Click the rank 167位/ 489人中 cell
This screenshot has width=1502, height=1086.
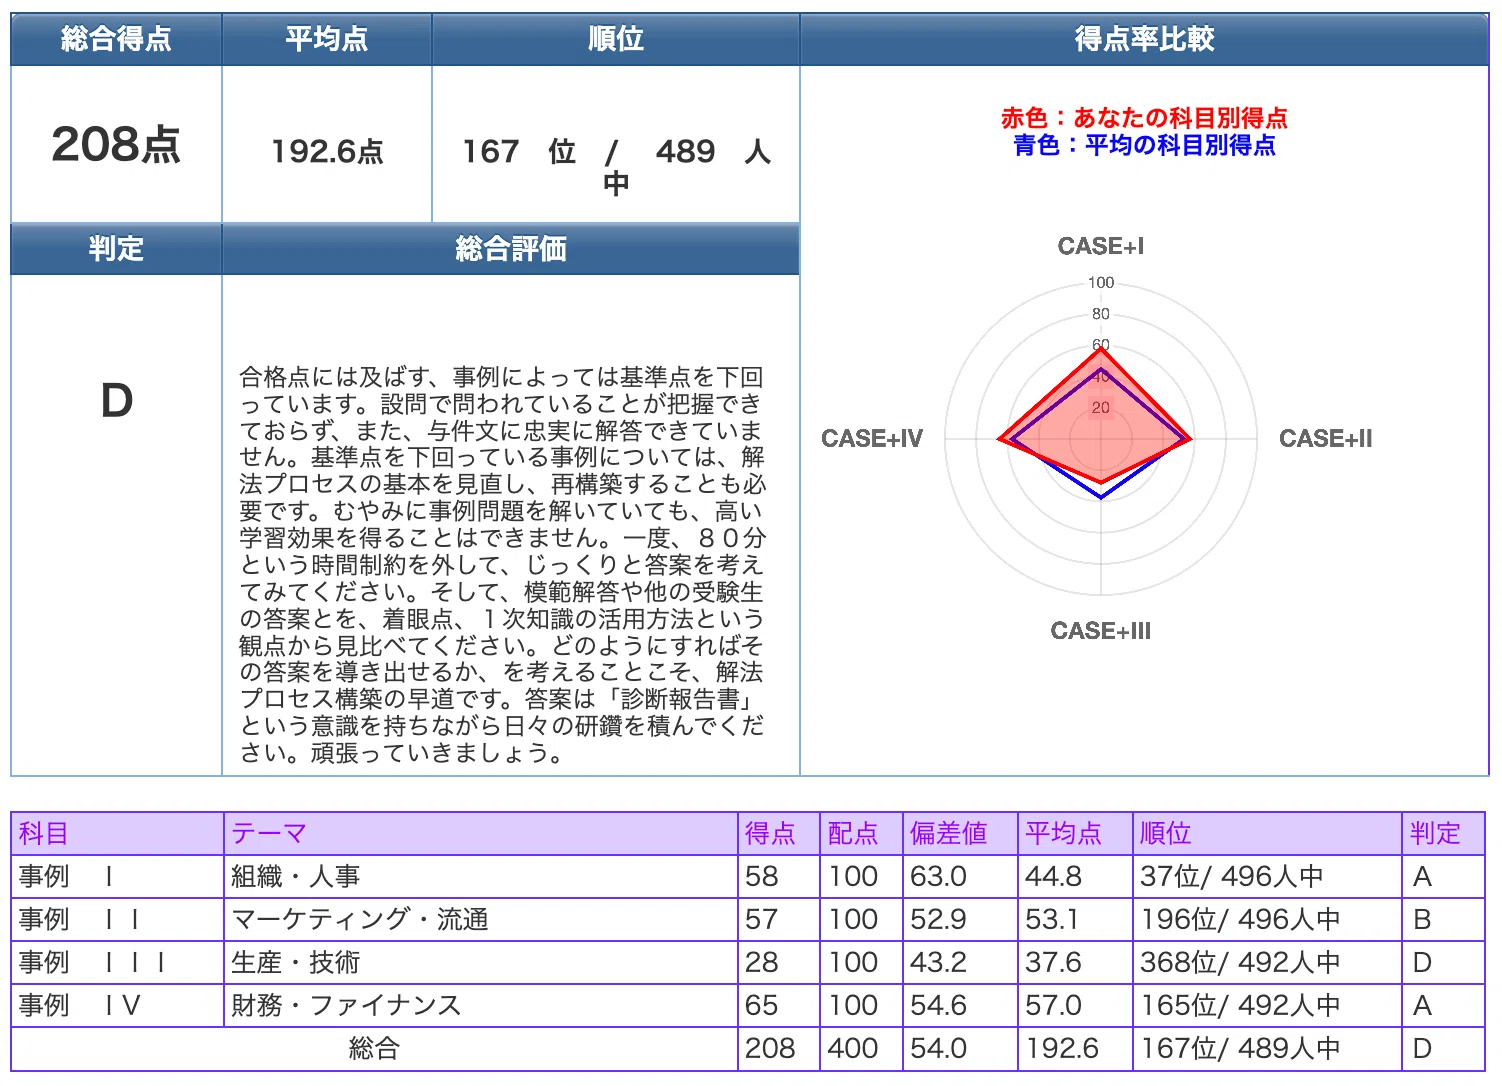click(x=1267, y=1048)
